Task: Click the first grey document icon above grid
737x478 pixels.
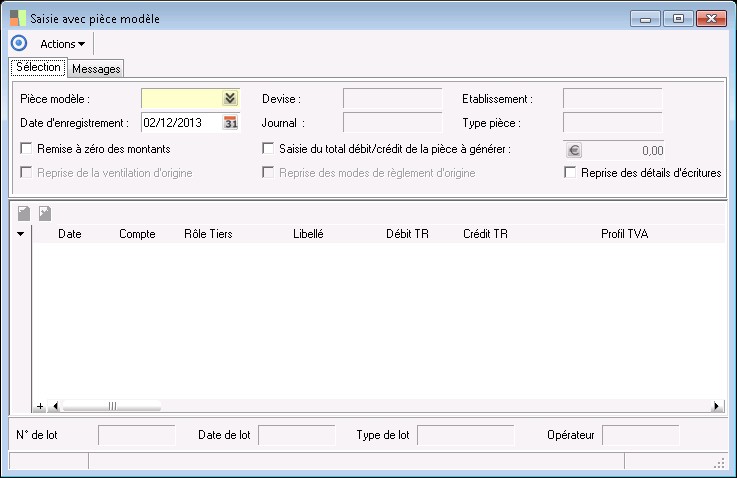Action: 24,213
